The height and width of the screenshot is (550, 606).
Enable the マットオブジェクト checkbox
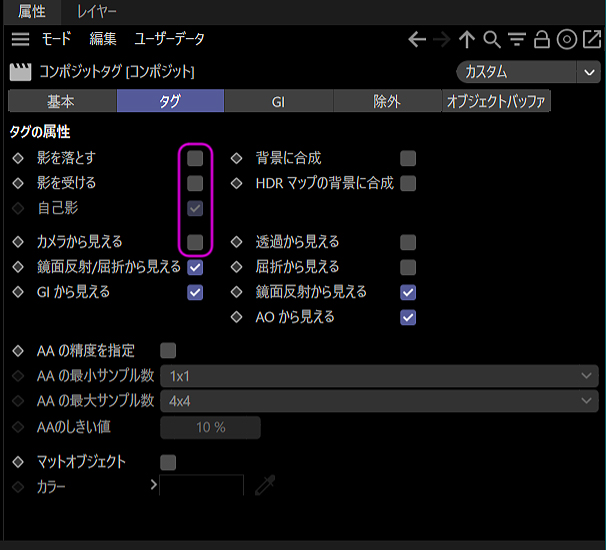(x=168, y=462)
